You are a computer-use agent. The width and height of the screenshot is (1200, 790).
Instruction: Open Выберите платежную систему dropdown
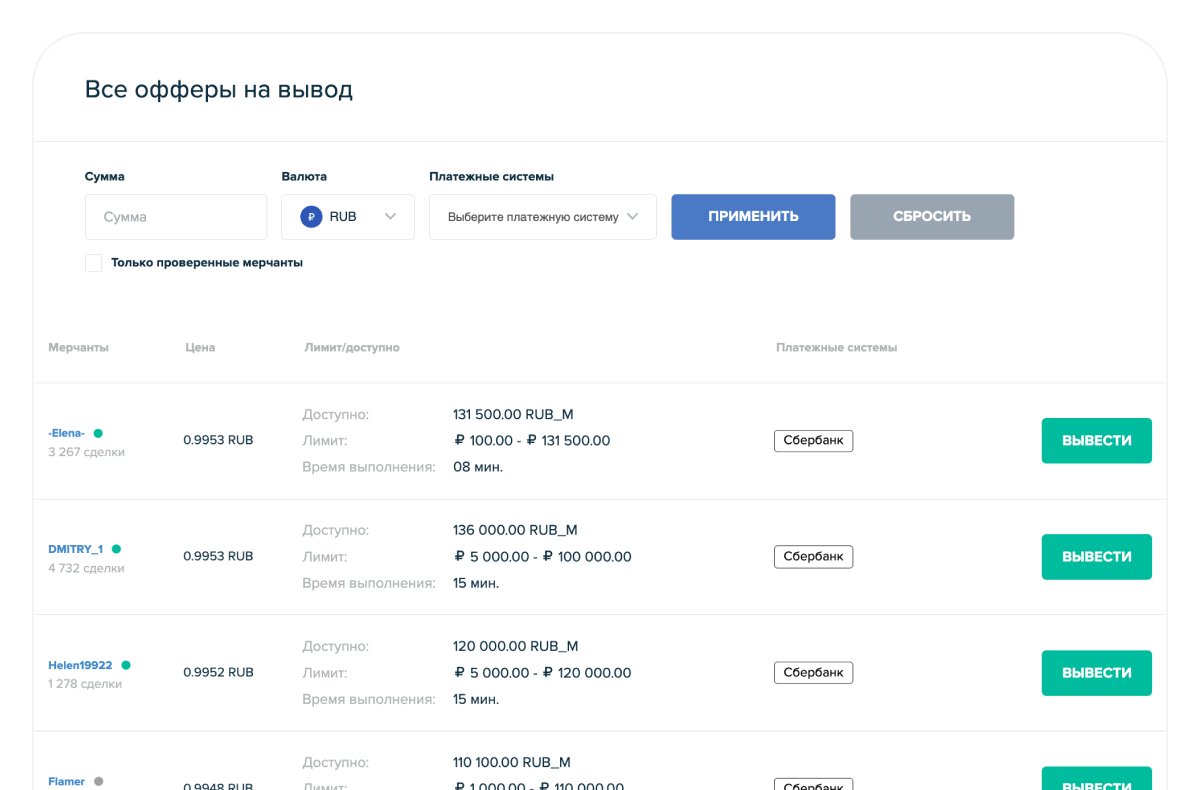click(x=542, y=217)
